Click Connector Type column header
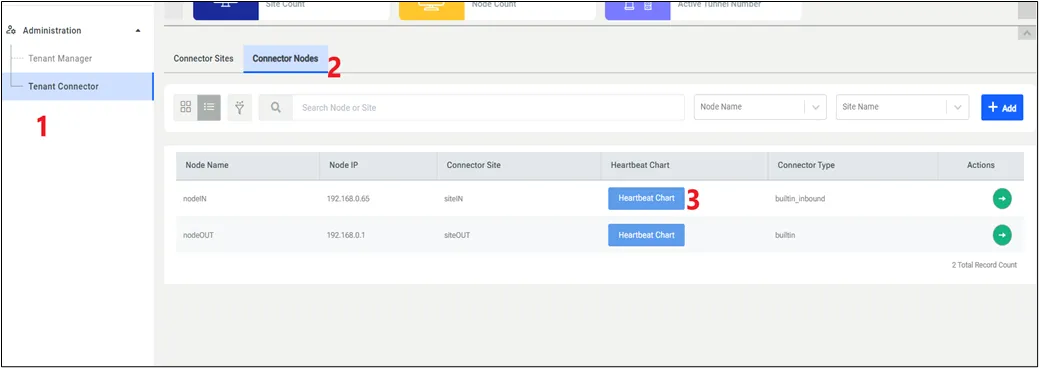Screen dimensions: 1039x368 point(806,165)
